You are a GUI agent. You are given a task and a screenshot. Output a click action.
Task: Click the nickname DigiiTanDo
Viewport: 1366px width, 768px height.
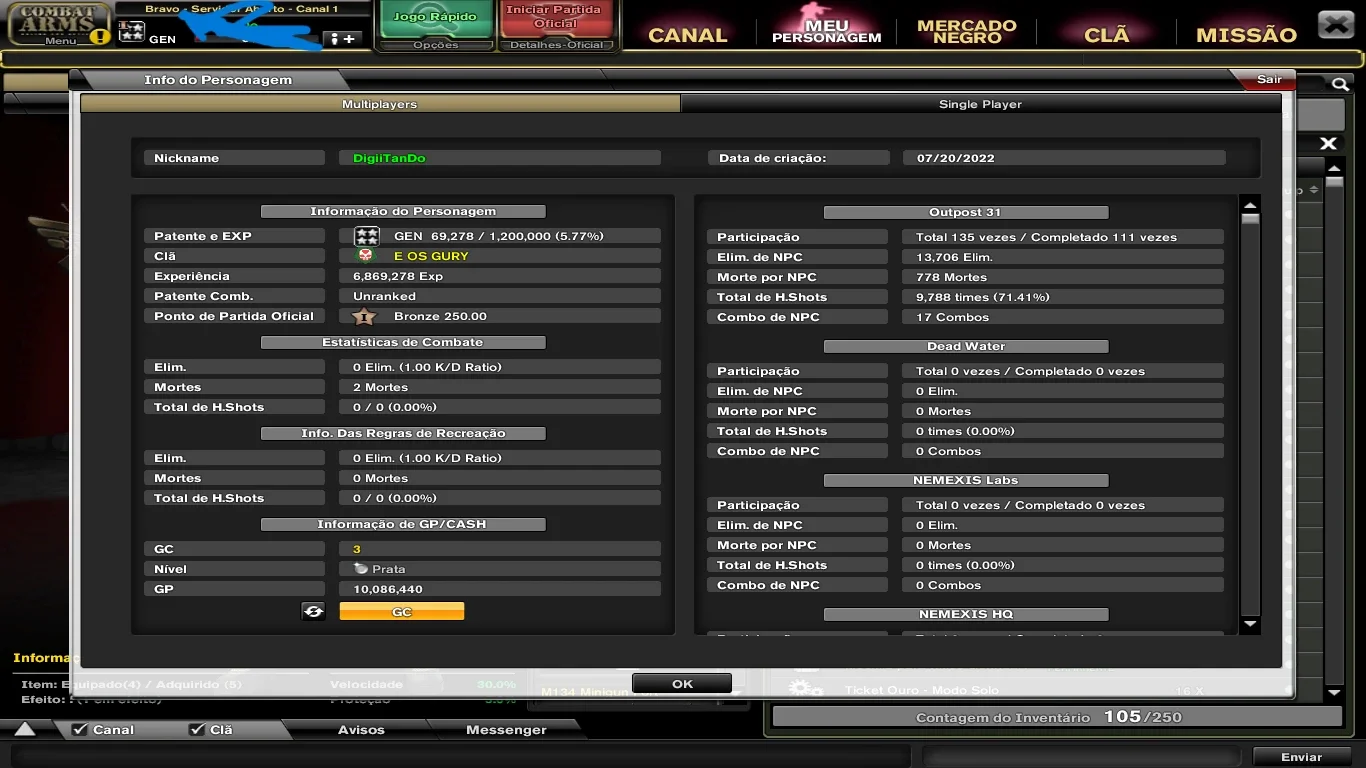click(389, 158)
